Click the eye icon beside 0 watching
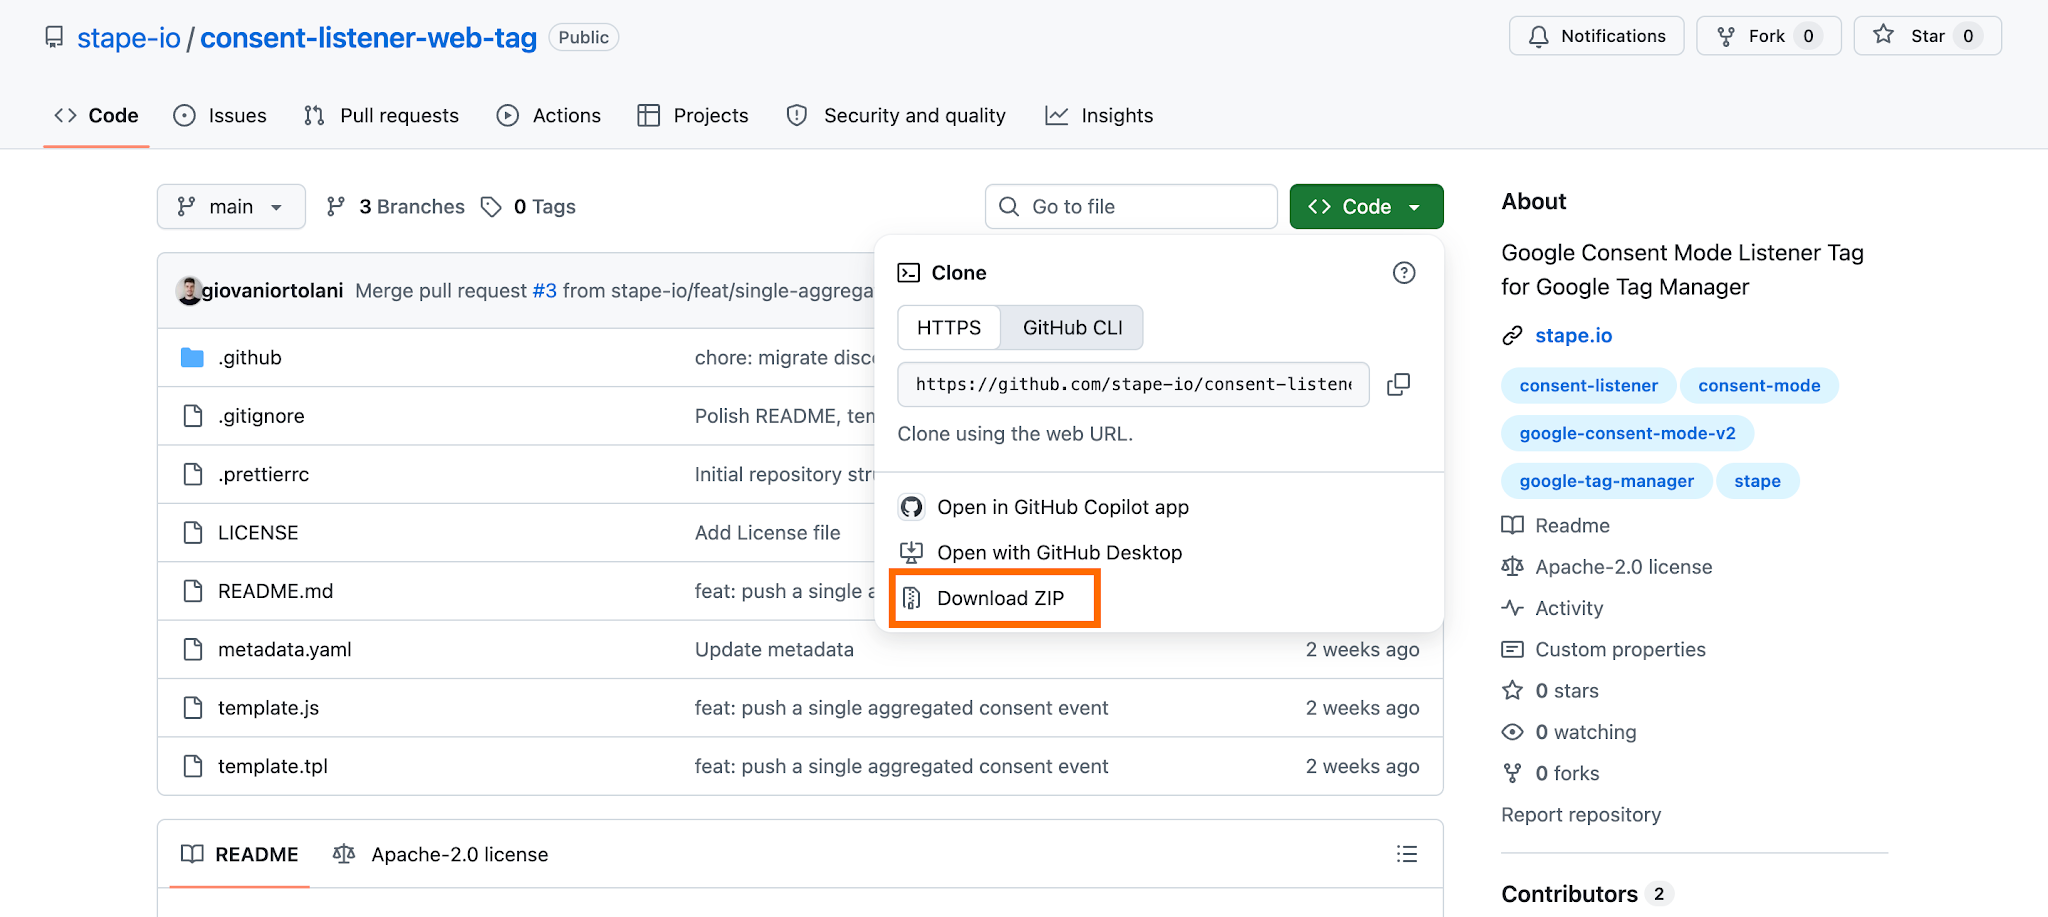The image size is (2048, 917). (1513, 732)
